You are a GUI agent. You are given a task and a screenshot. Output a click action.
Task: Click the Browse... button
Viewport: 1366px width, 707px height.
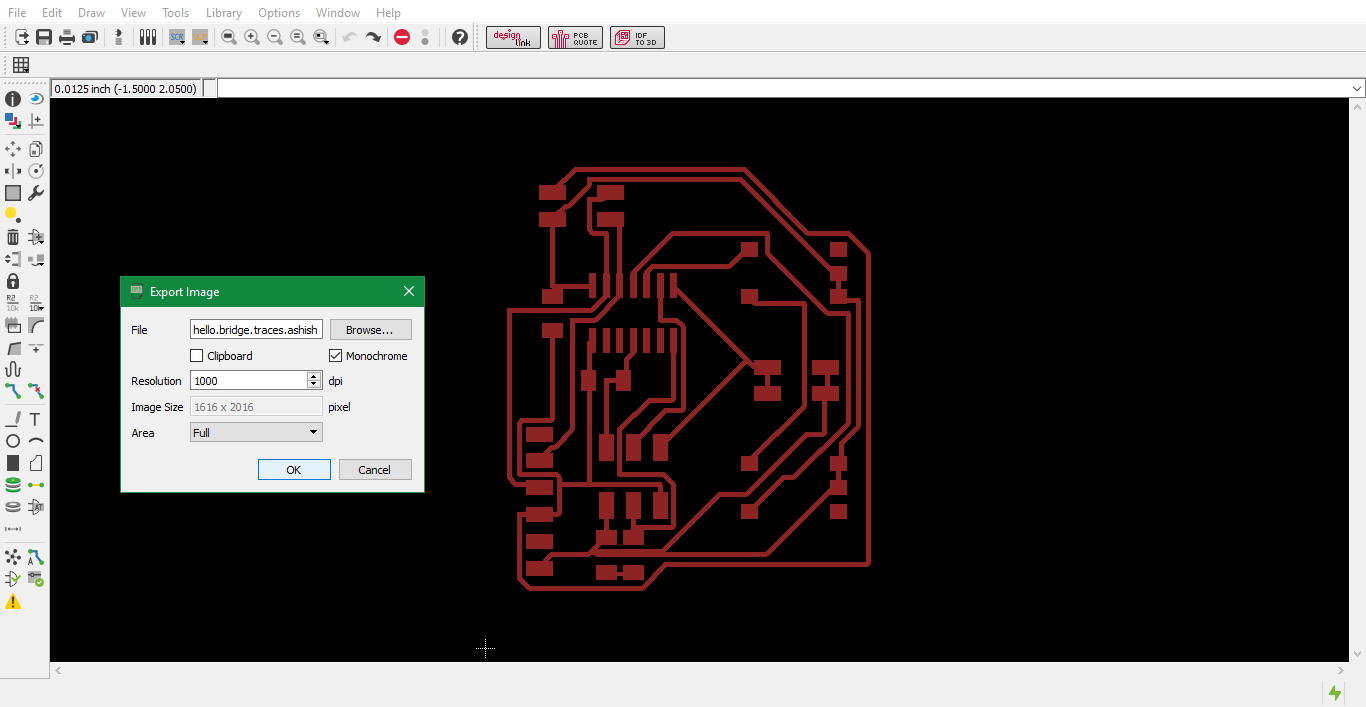(x=371, y=329)
